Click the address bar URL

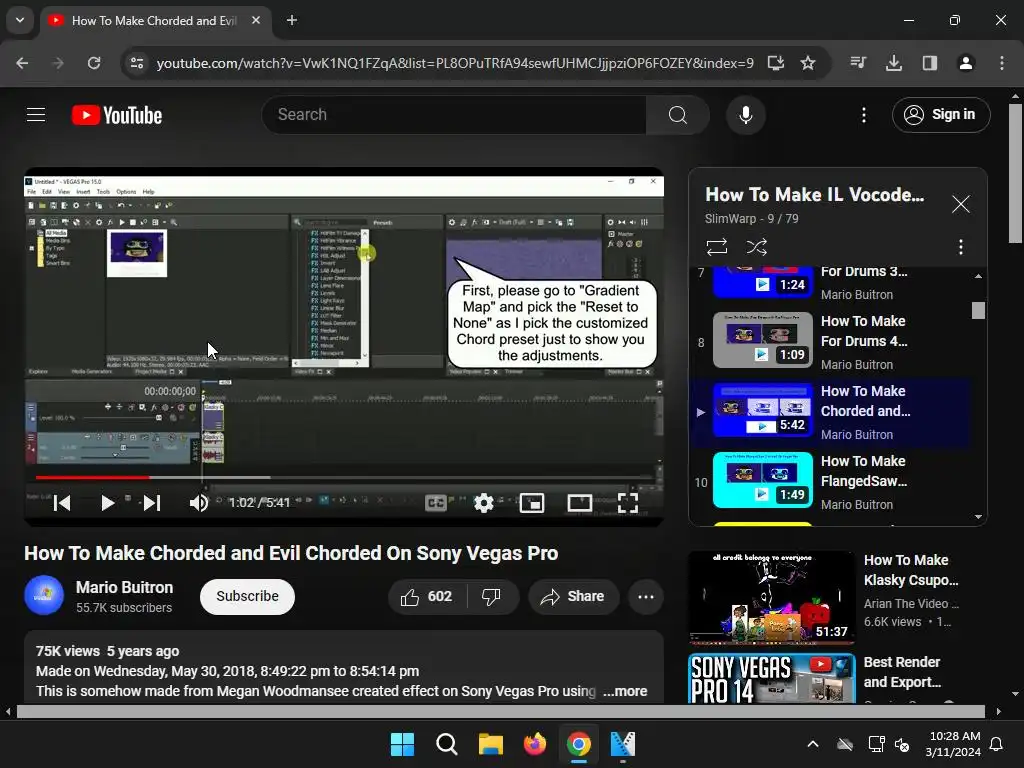455,63
